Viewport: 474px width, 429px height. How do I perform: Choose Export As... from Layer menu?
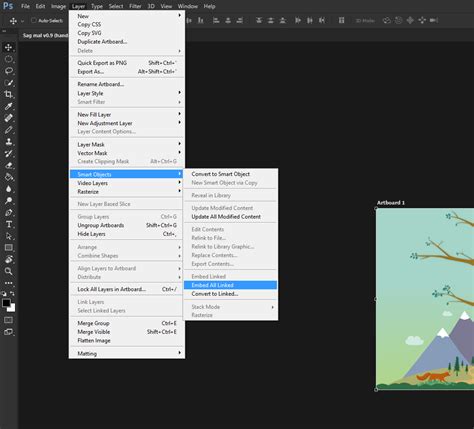[127, 71]
